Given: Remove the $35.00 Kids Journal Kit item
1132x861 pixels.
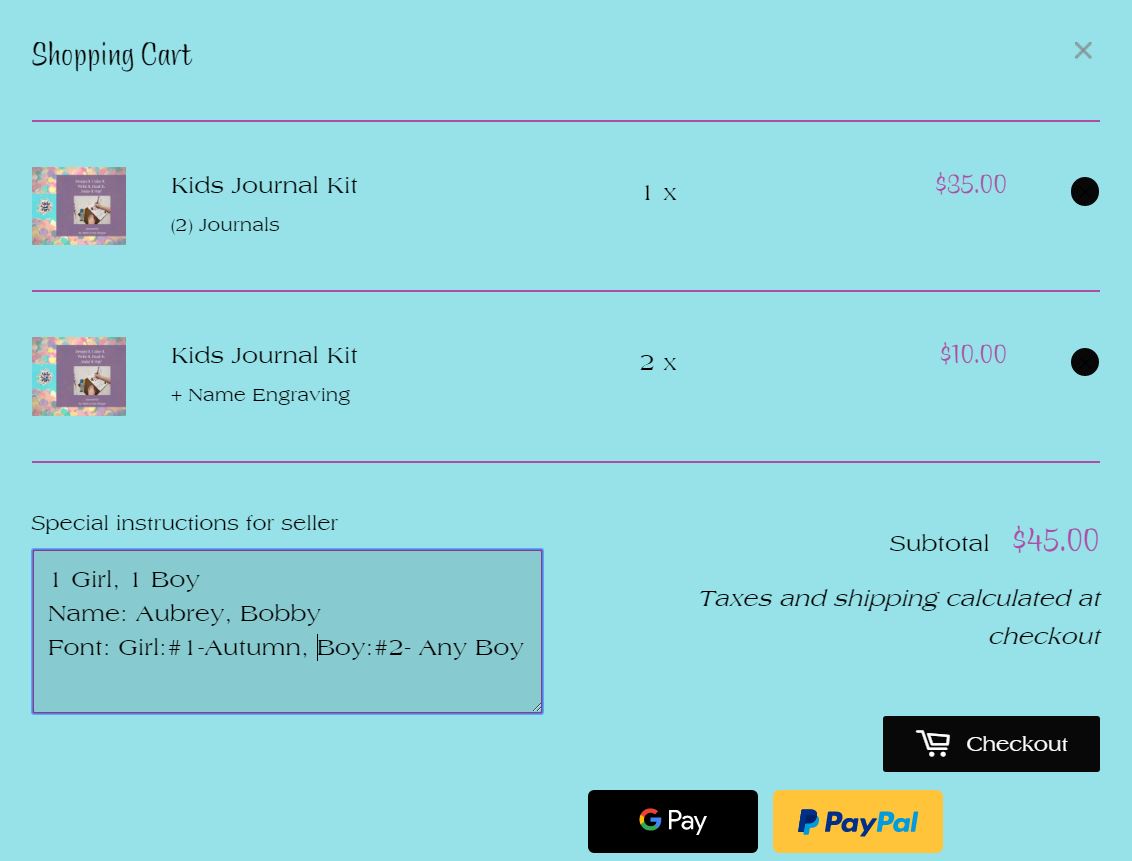Looking at the screenshot, I should [1084, 192].
